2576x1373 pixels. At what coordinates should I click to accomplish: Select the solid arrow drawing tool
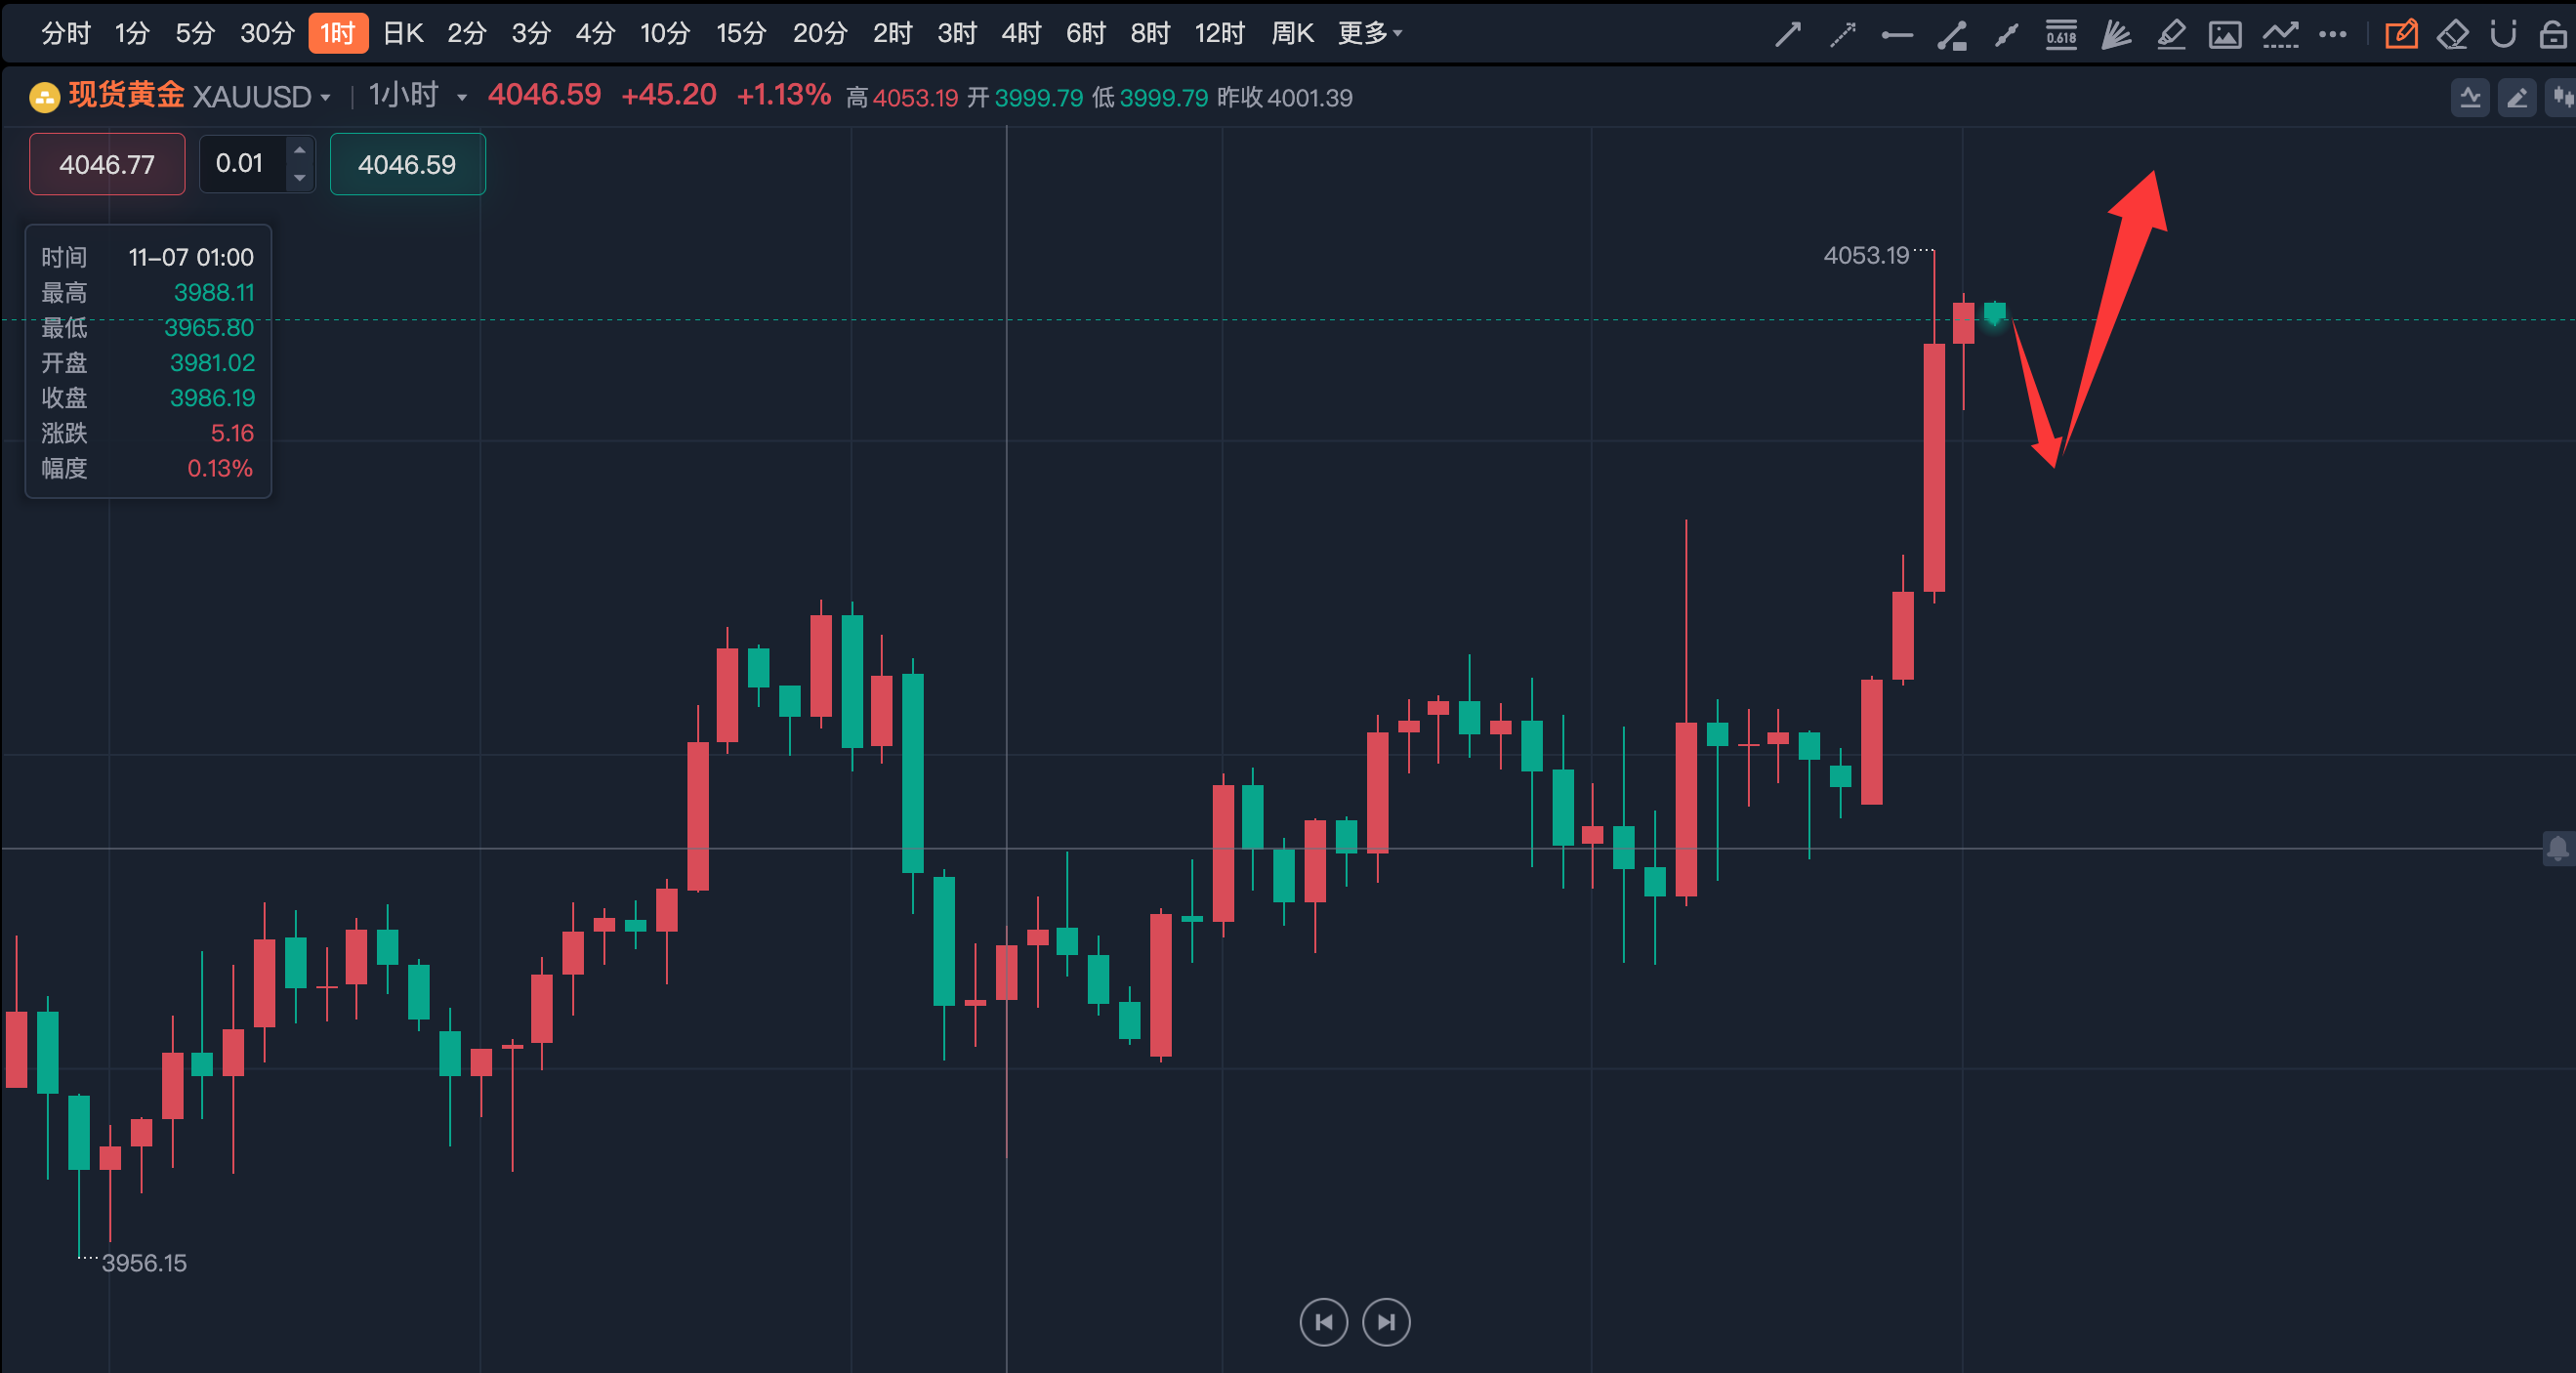pos(1788,34)
